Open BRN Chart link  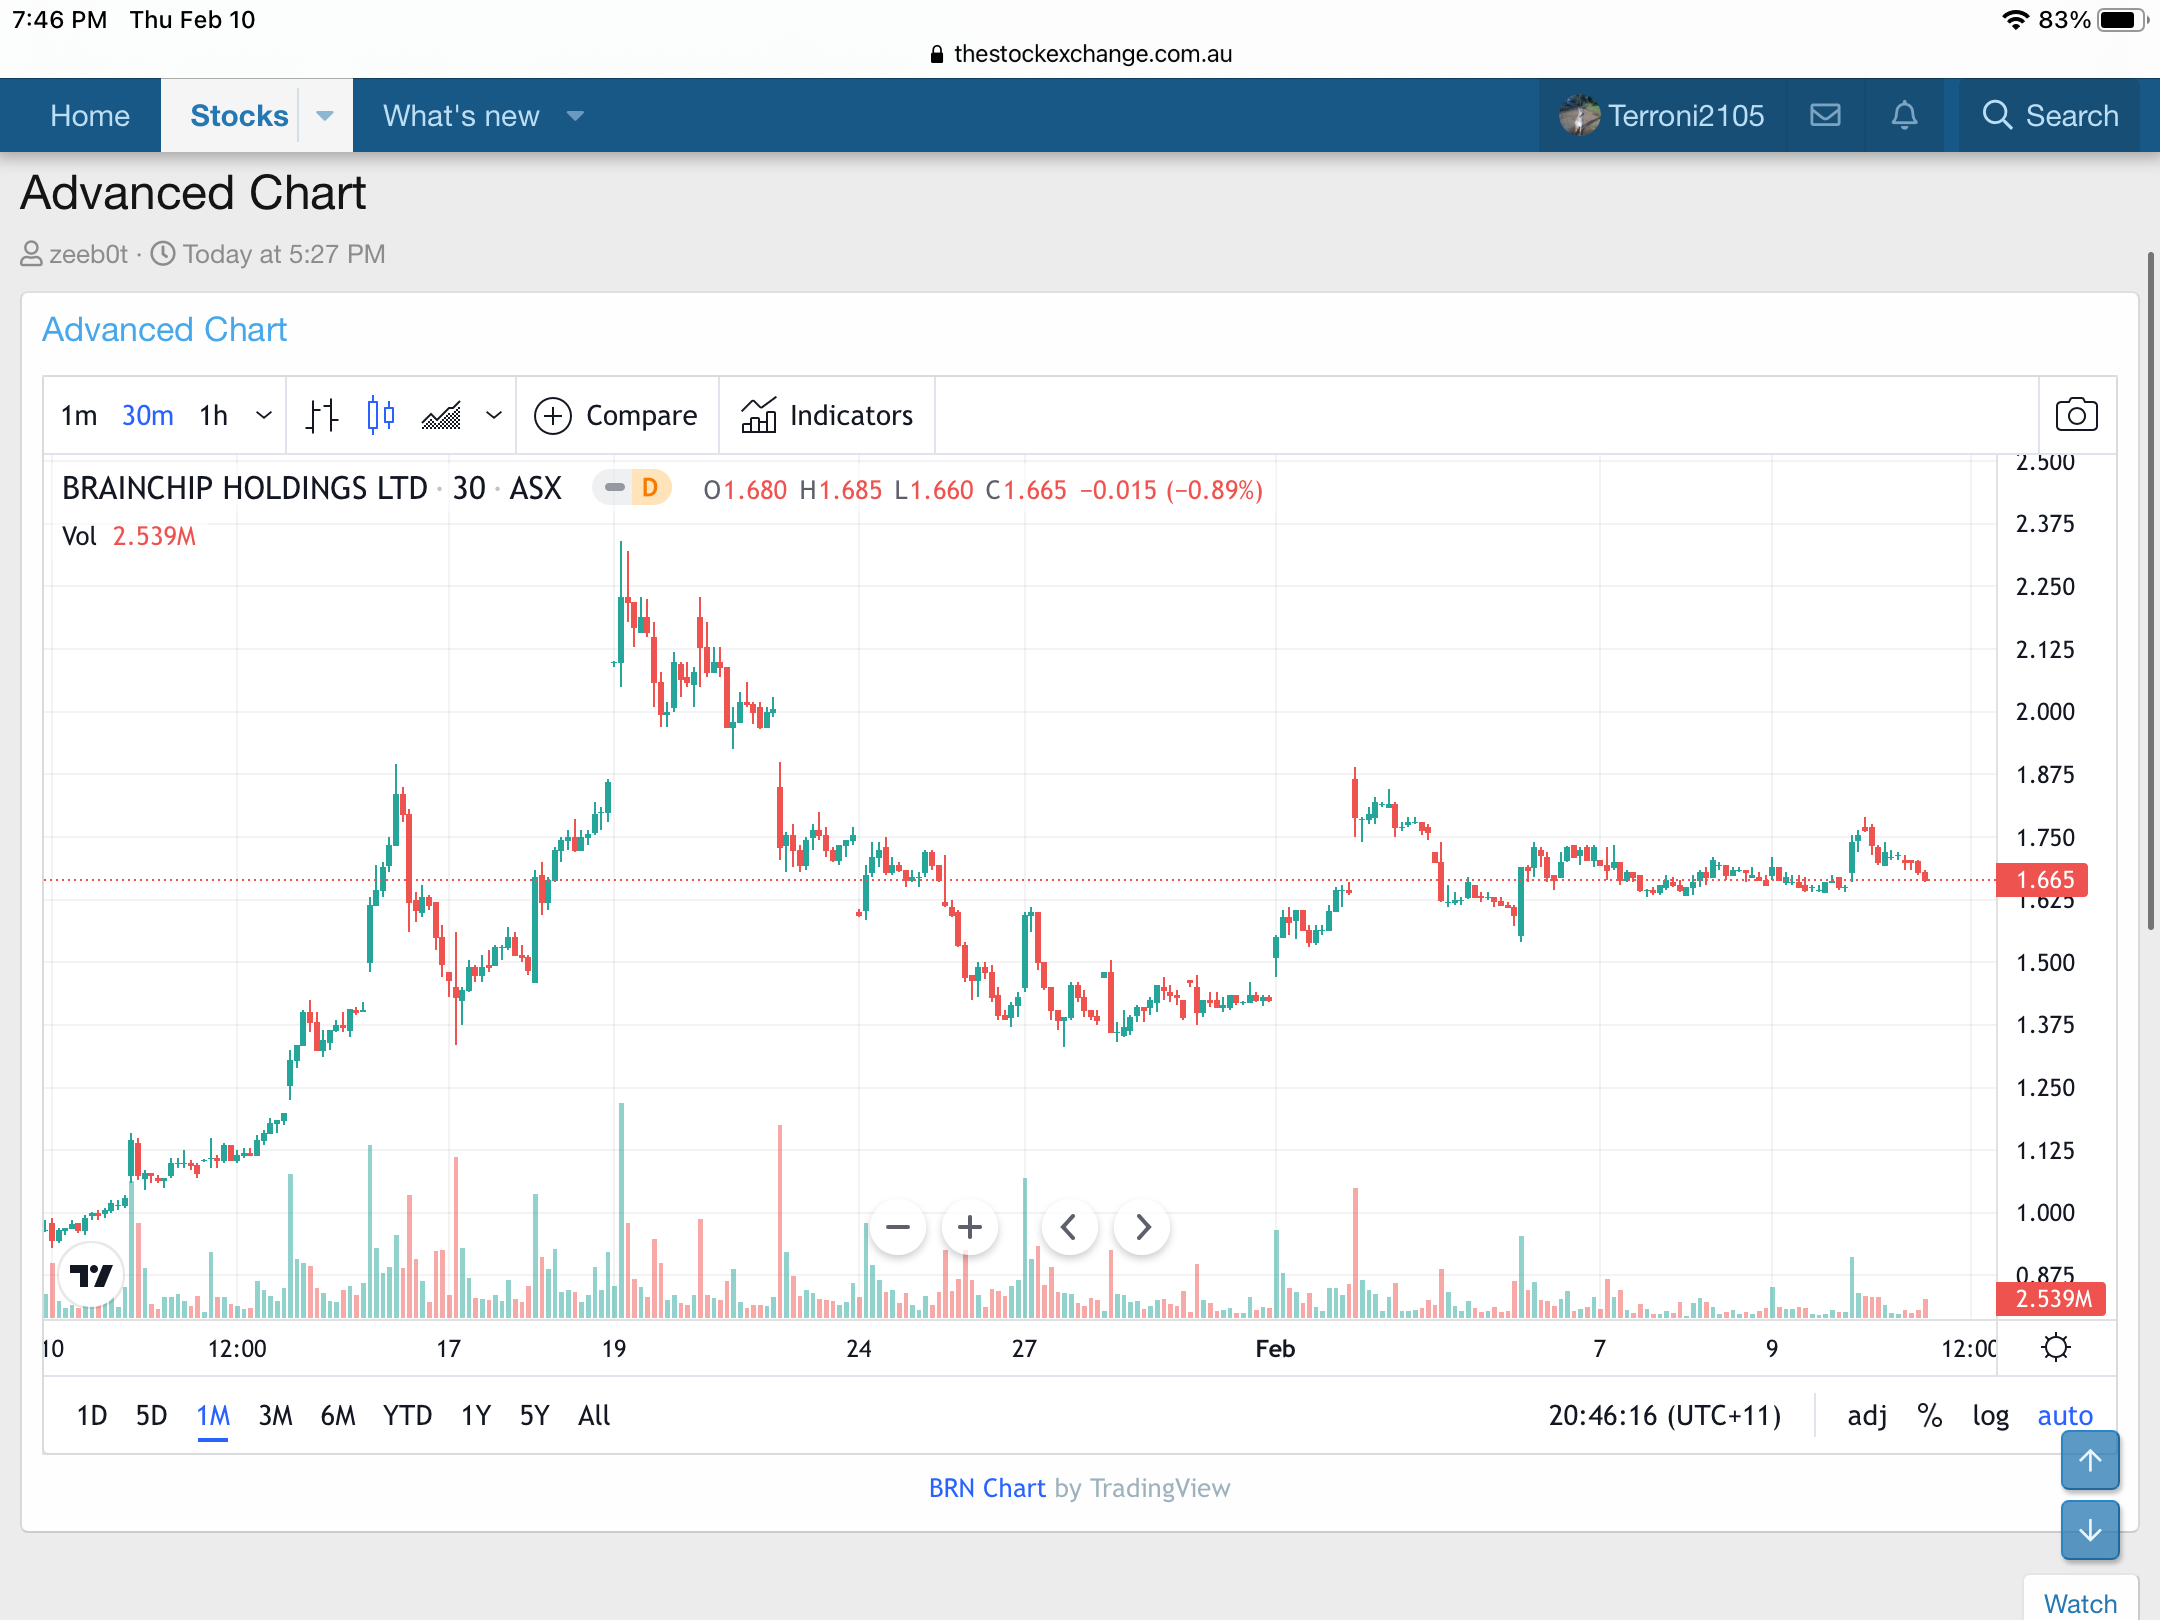tap(987, 1488)
